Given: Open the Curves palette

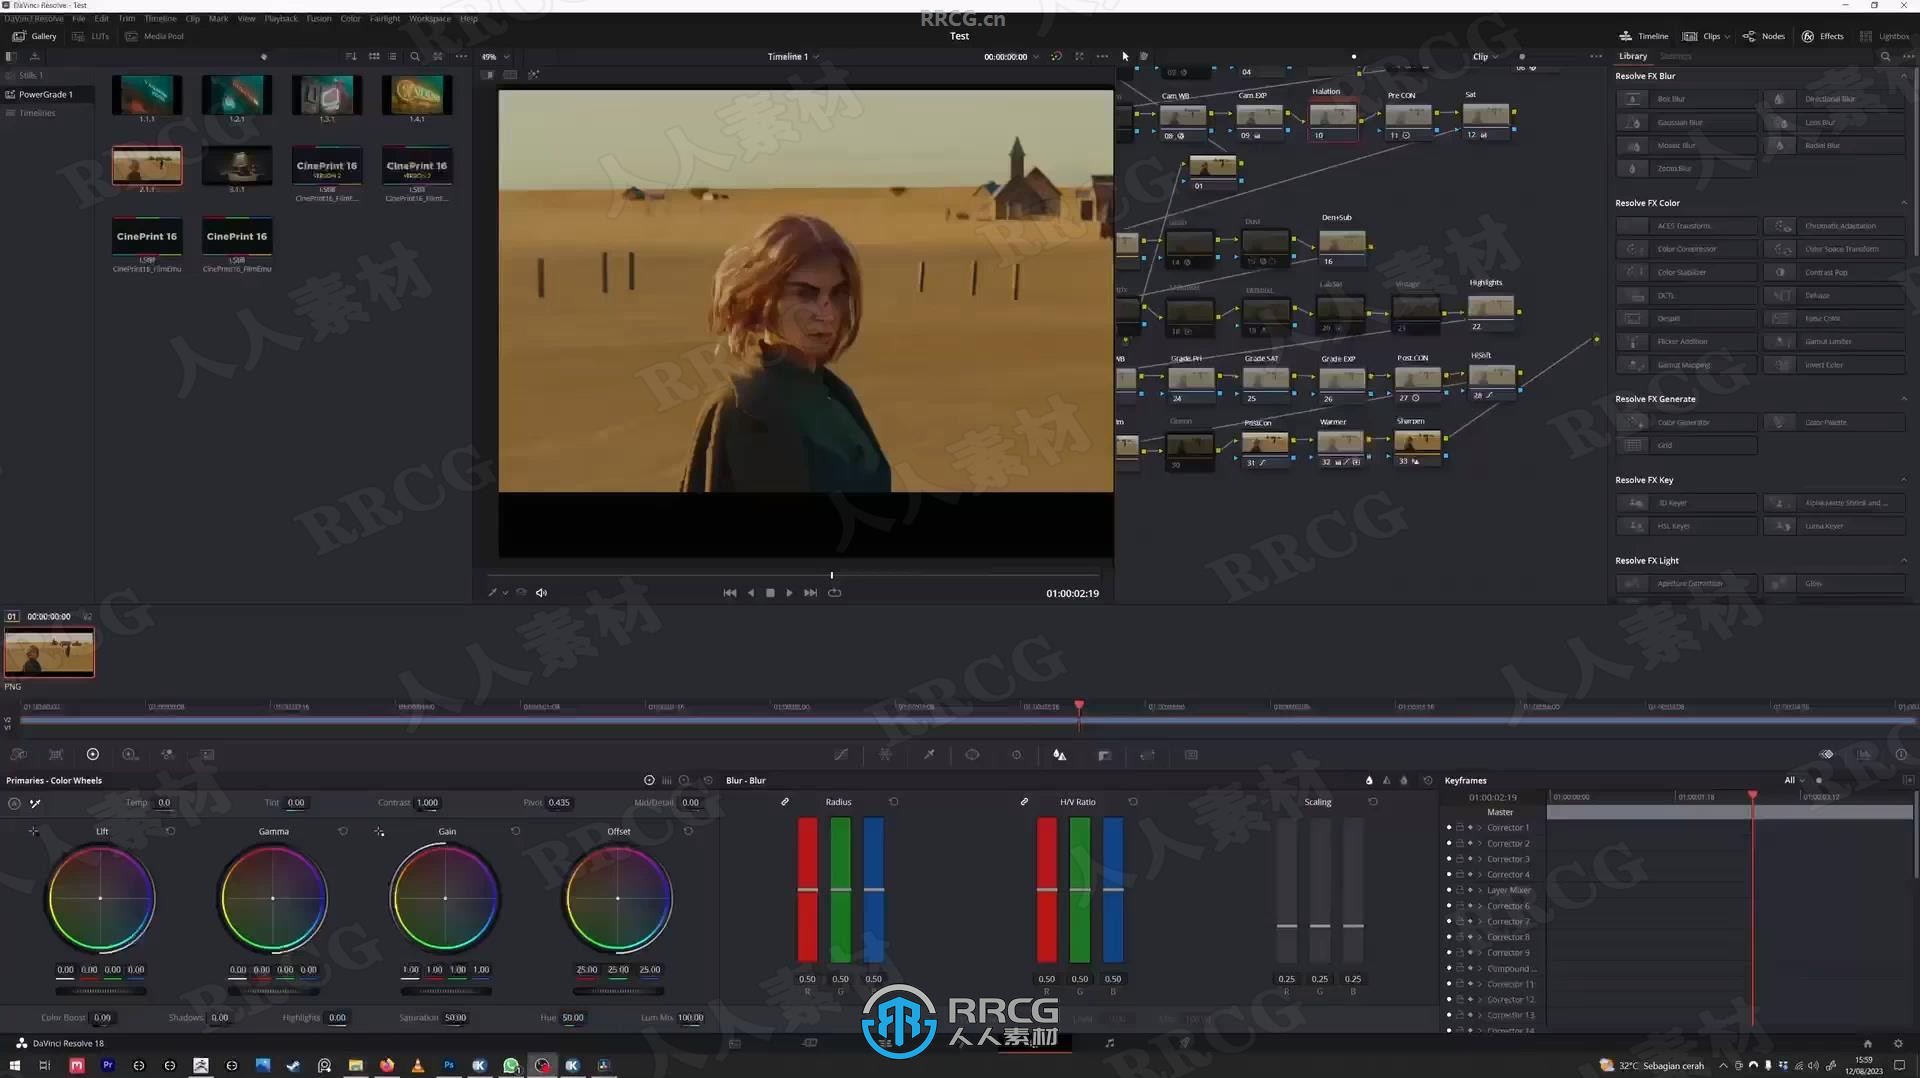Looking at the screenshot, I should [841, 755].
